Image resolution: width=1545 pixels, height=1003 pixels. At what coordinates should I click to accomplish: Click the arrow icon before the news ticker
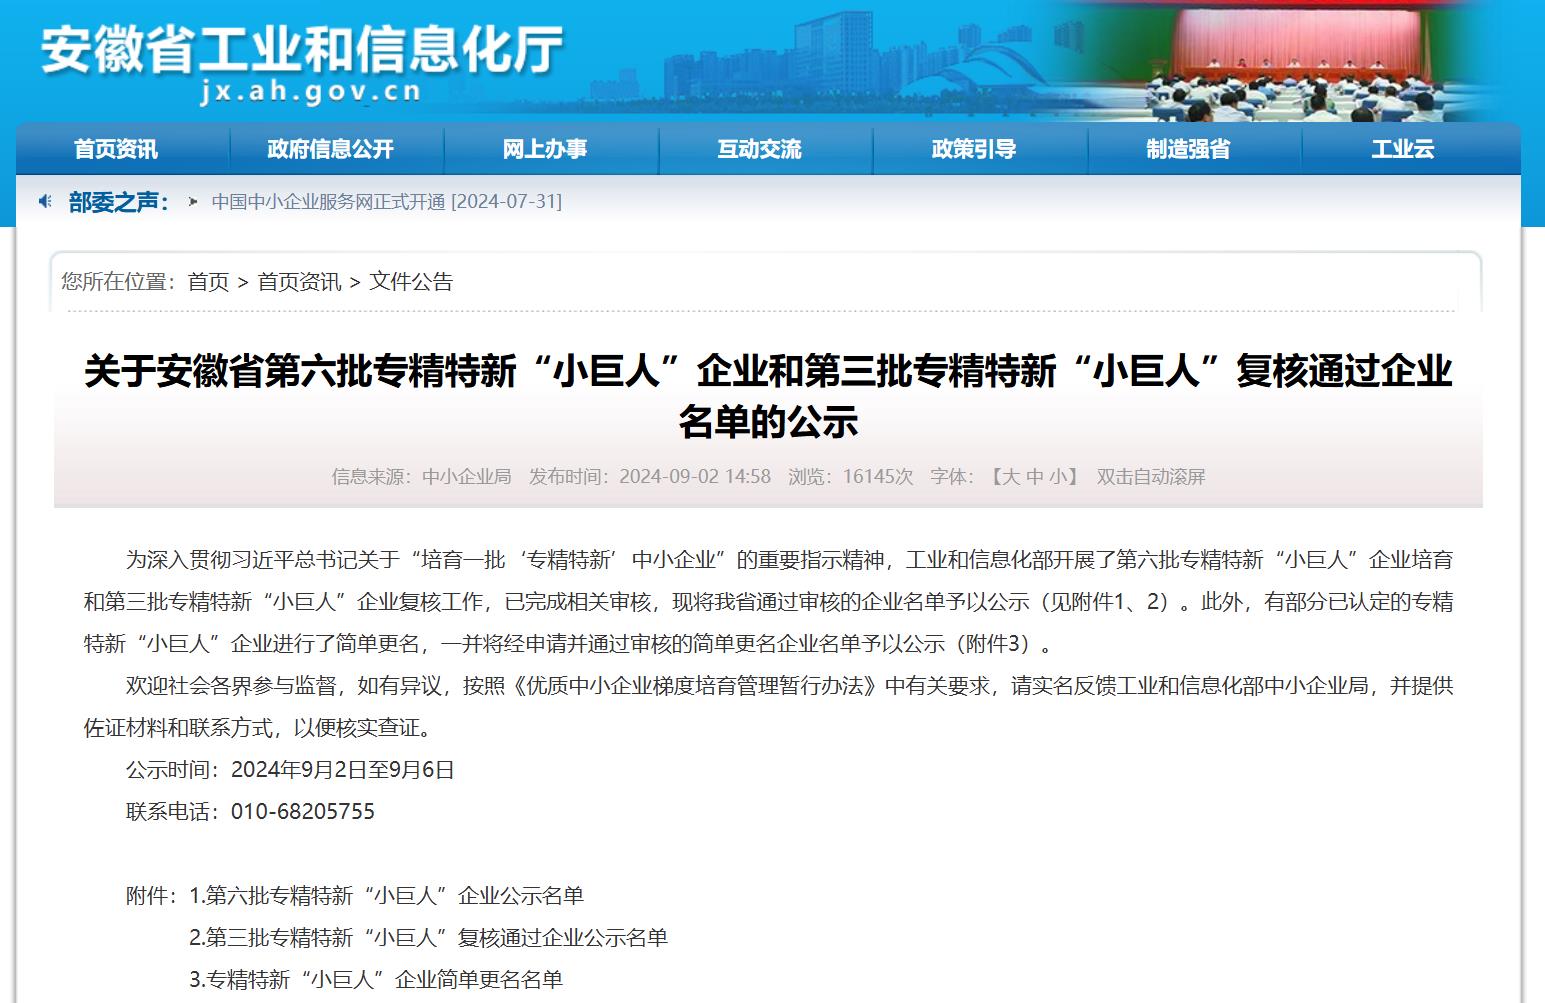192,201
